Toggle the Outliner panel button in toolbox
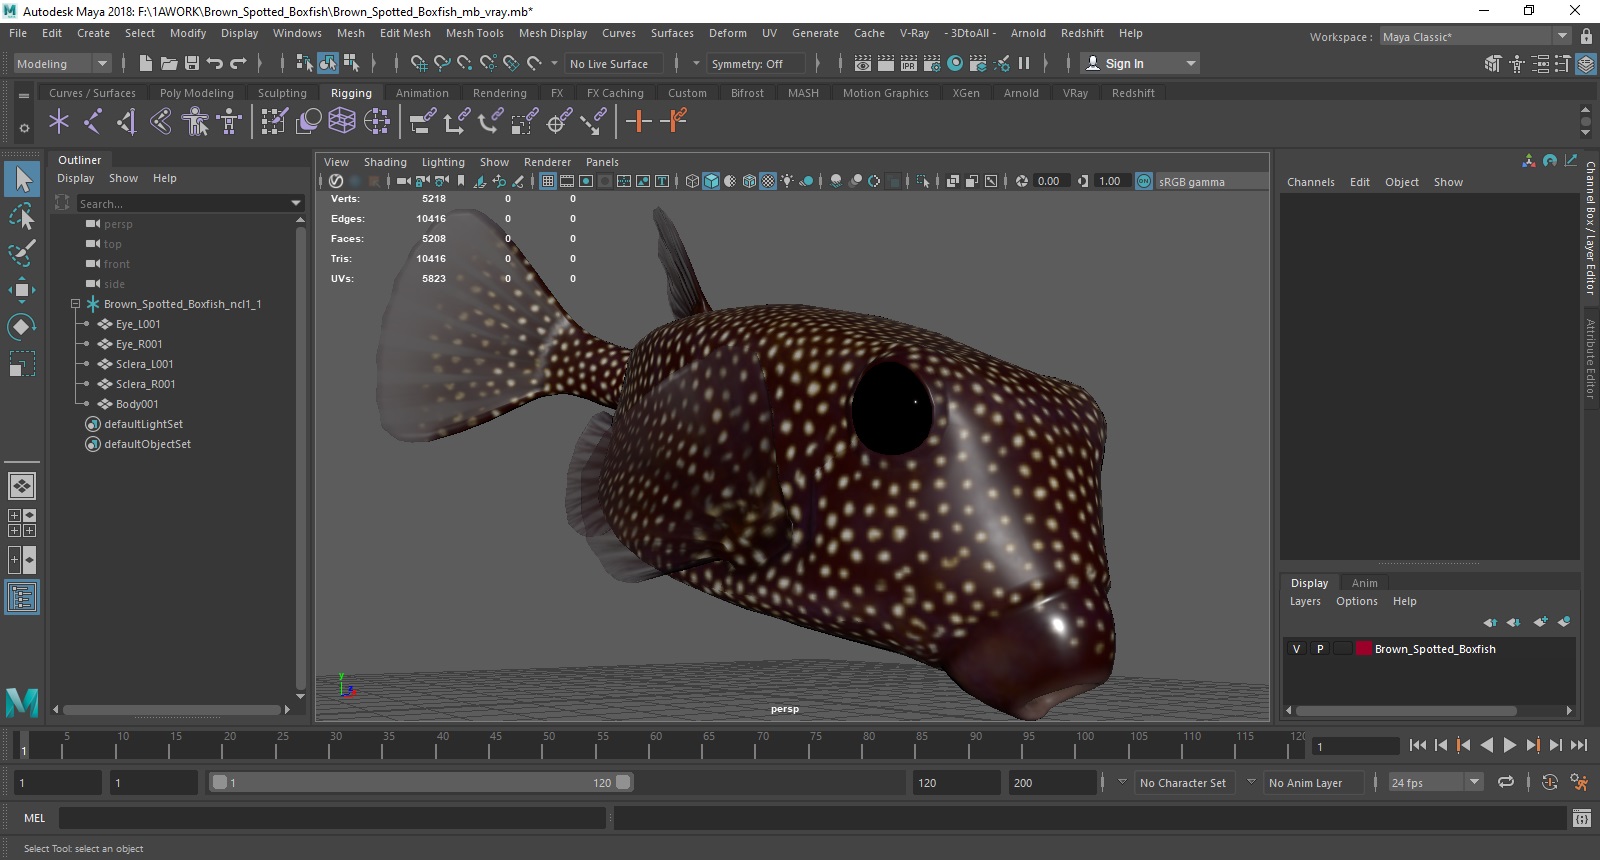 22,597
